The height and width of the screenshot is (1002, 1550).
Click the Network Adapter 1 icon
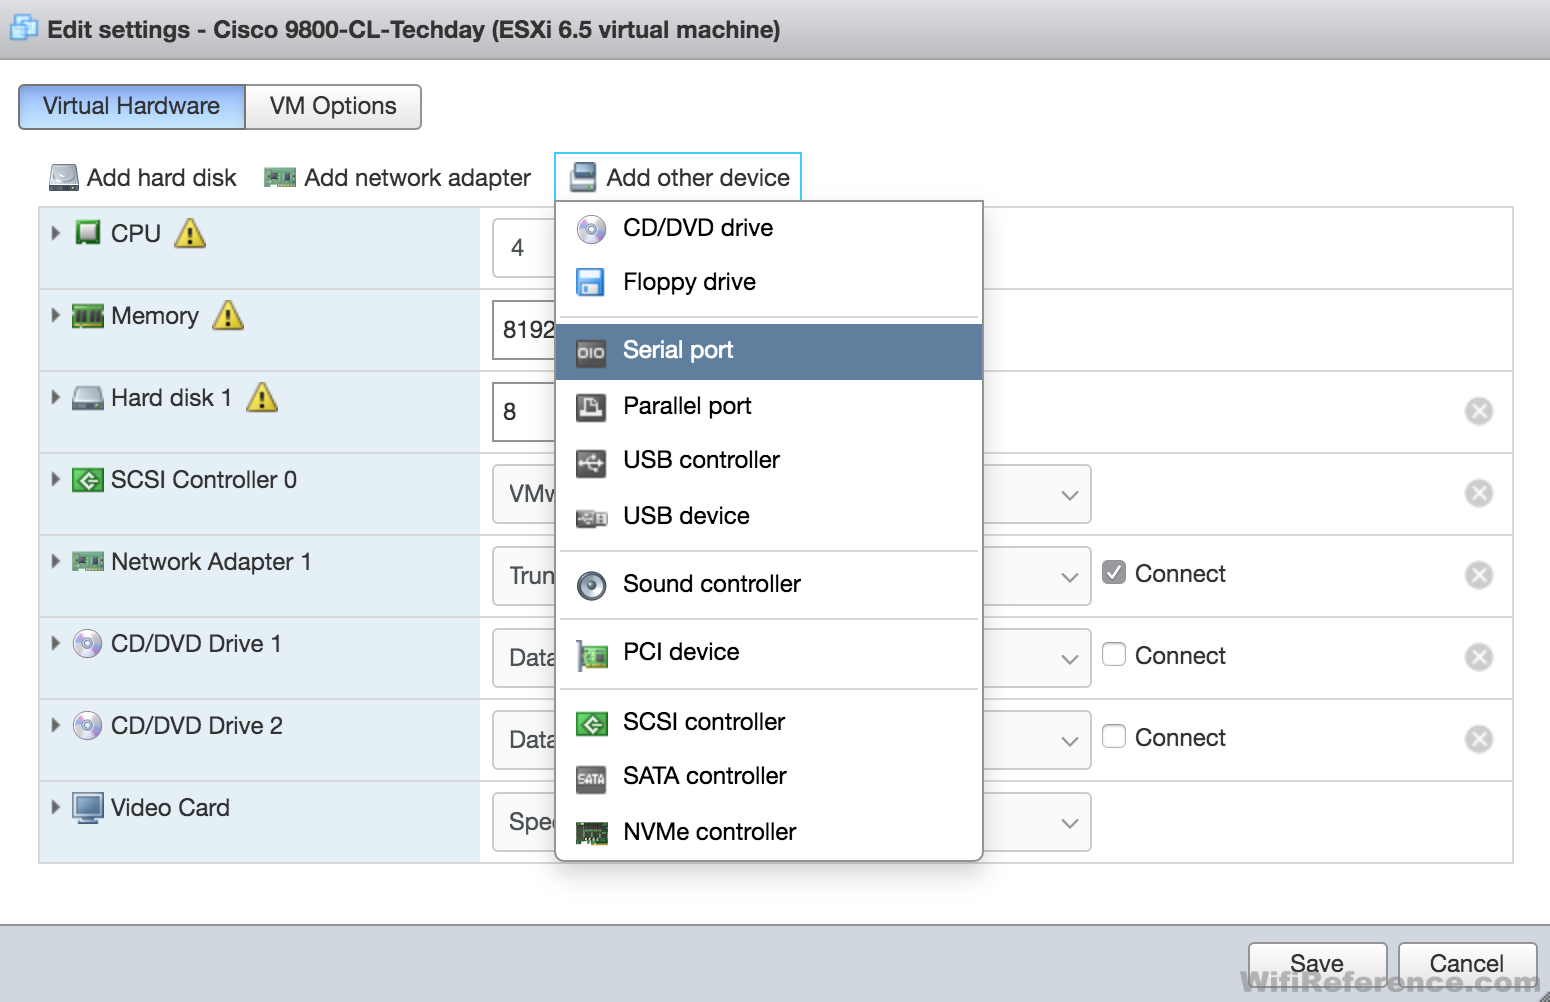88,562
